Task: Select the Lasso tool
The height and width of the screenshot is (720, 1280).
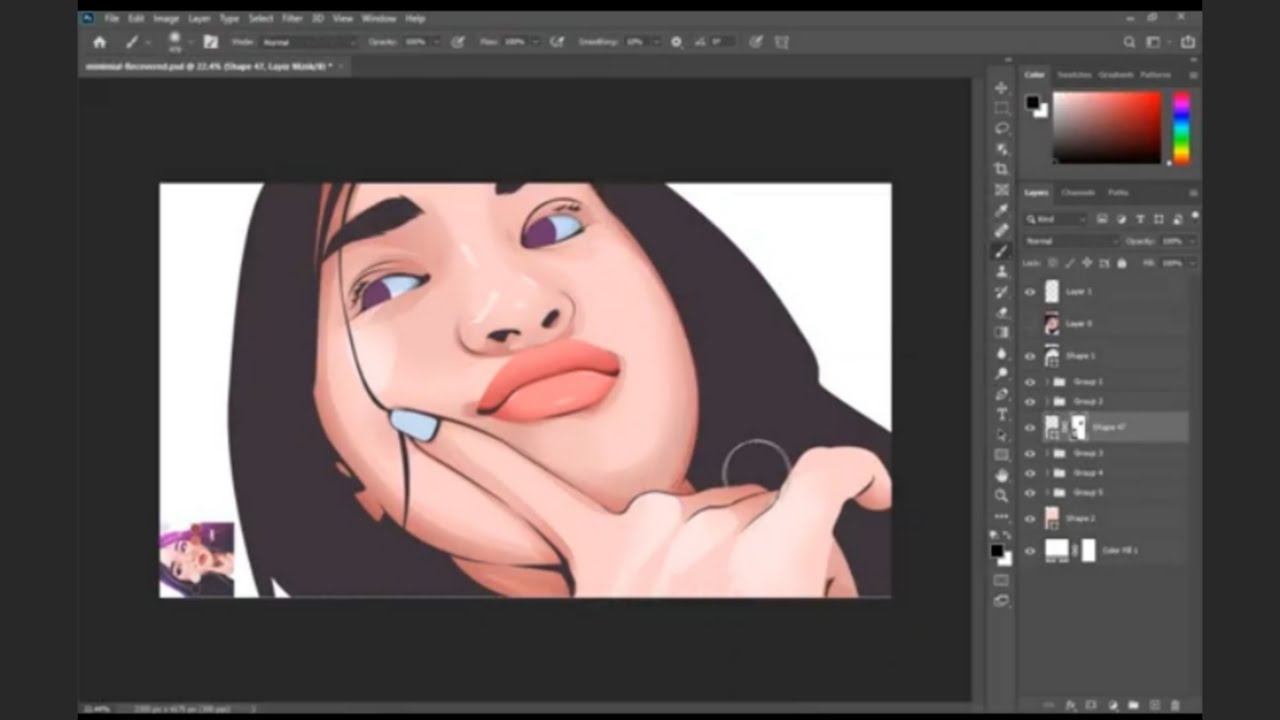Action: [x=1001, y=129]
